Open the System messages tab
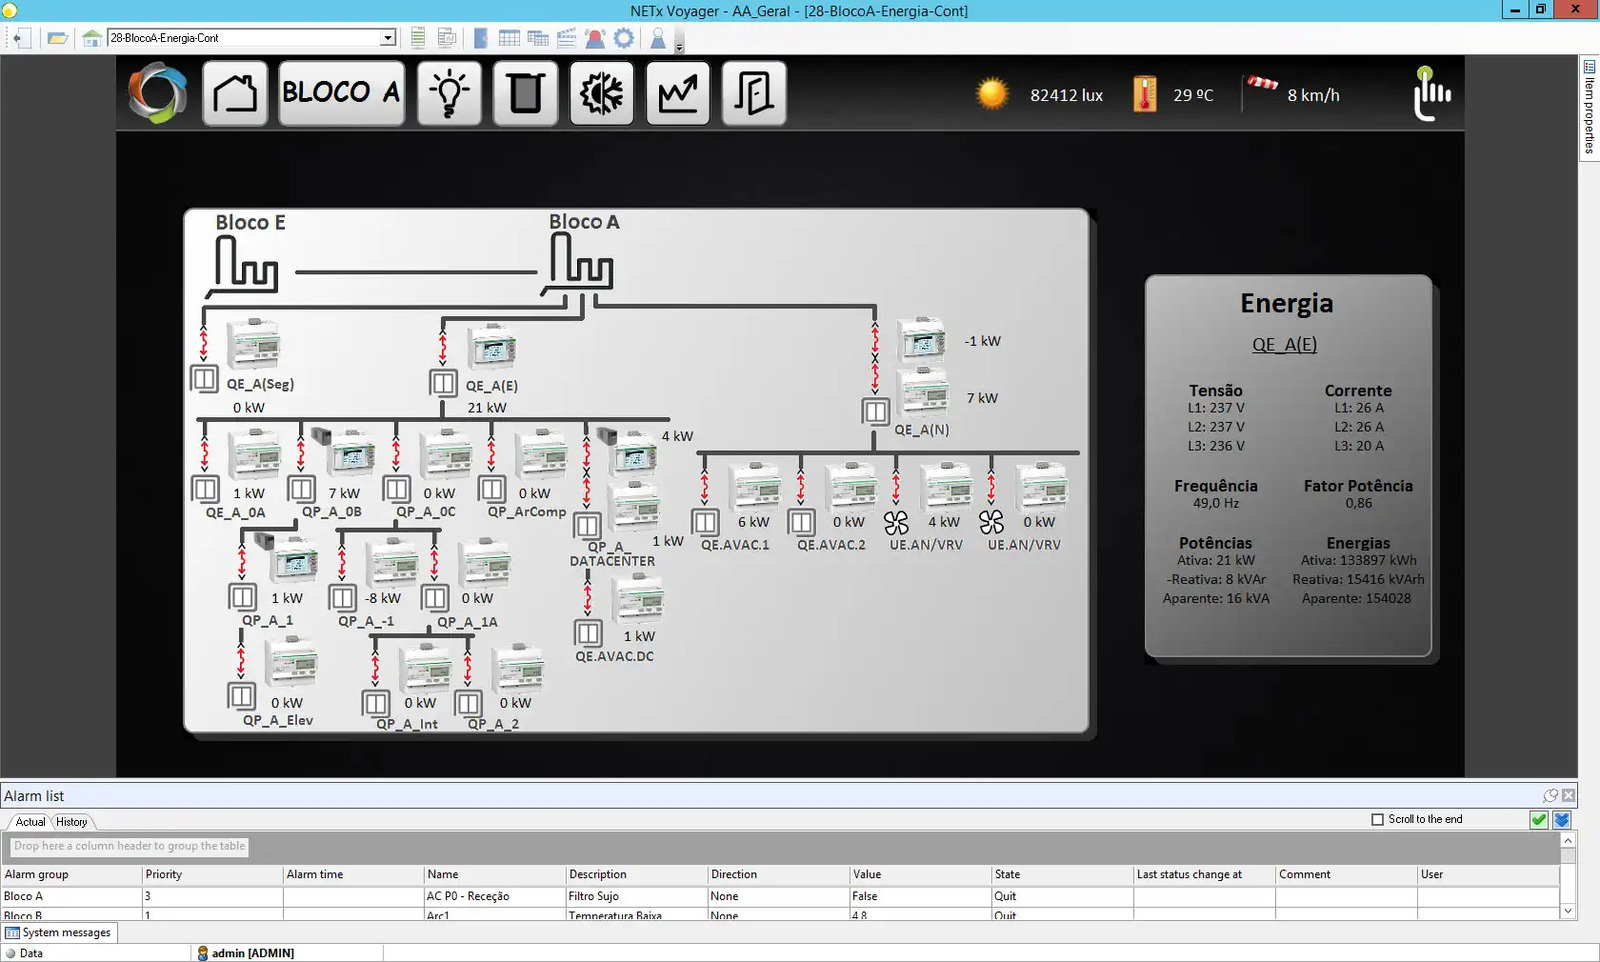 [x=59, y=932]
